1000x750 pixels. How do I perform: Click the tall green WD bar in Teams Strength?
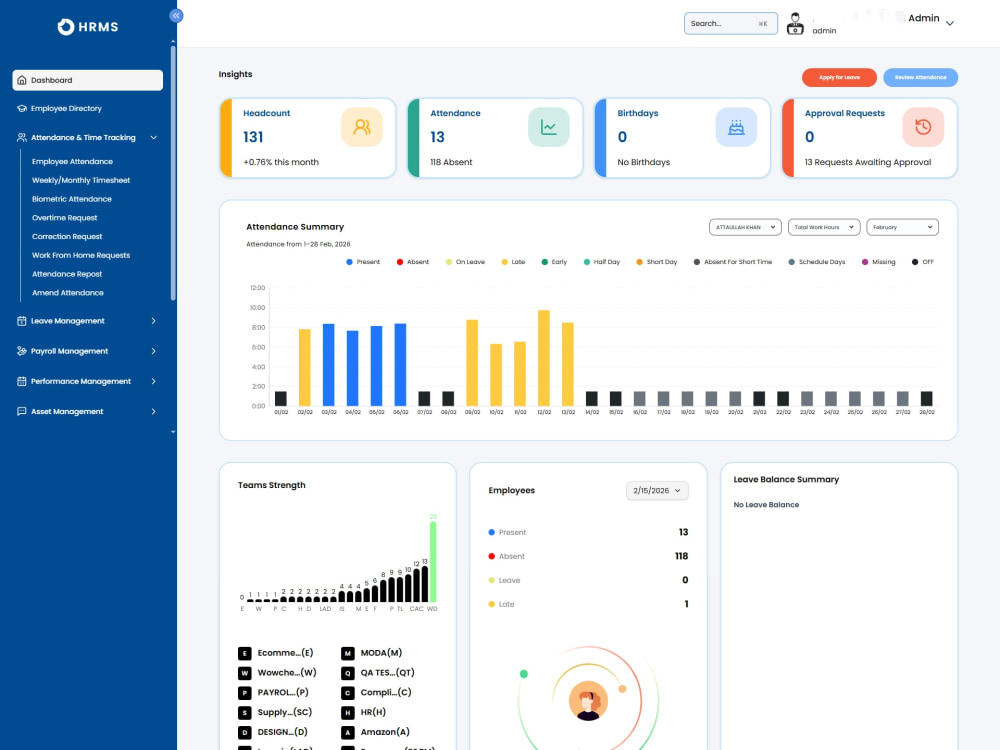433,562
